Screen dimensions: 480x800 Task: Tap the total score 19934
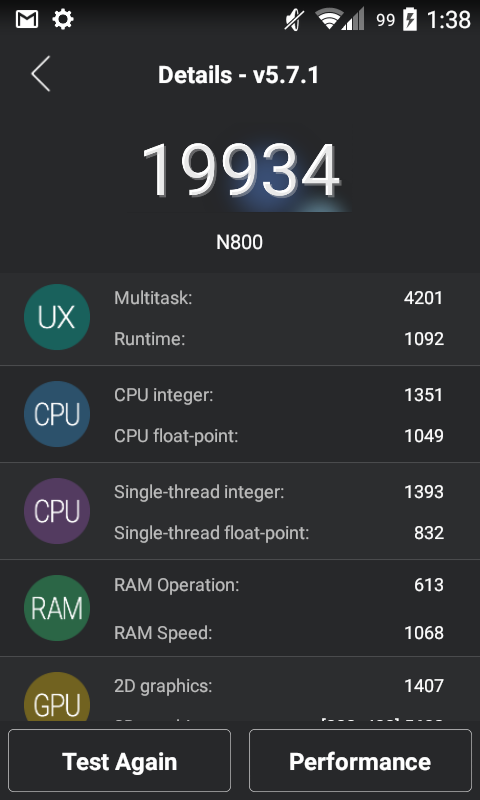click(241, 170)
